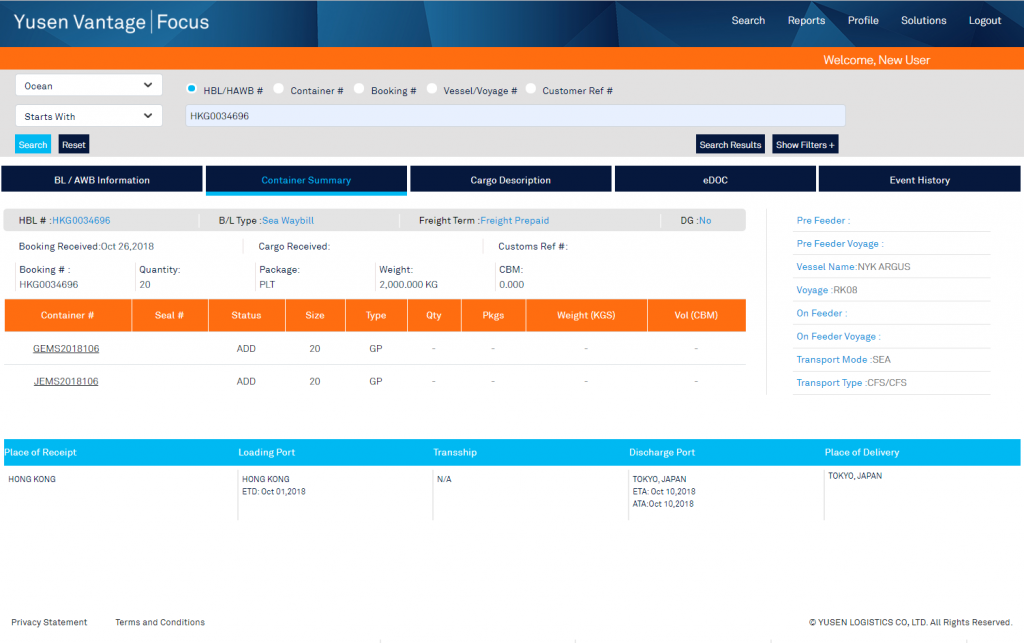Click the search text input field
Image resolution: width=1024 pixels, height=643 pixels.
tap(515, 116)
